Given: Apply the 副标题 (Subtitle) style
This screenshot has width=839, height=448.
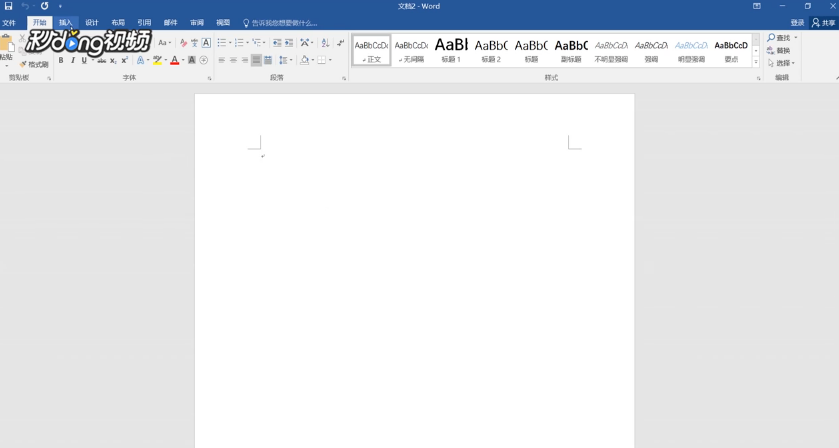Looking at the screenshot, I should pyautogui.click(x=571, y=51).
